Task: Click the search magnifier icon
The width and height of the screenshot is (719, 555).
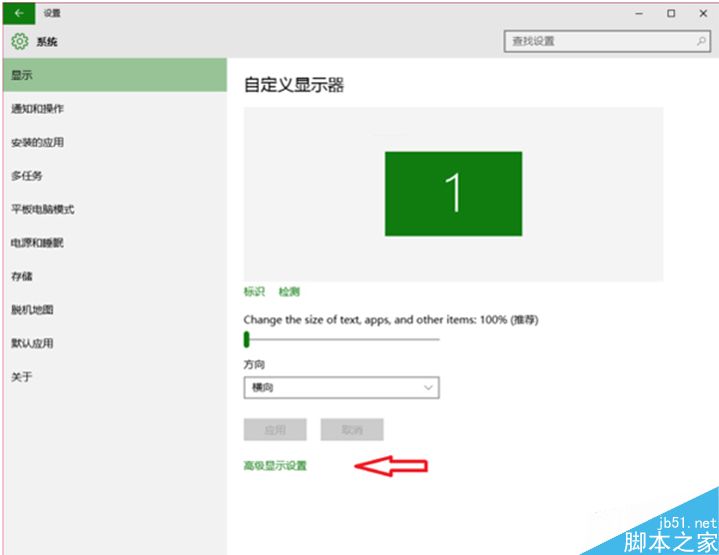Action: (x=701, y=41)
